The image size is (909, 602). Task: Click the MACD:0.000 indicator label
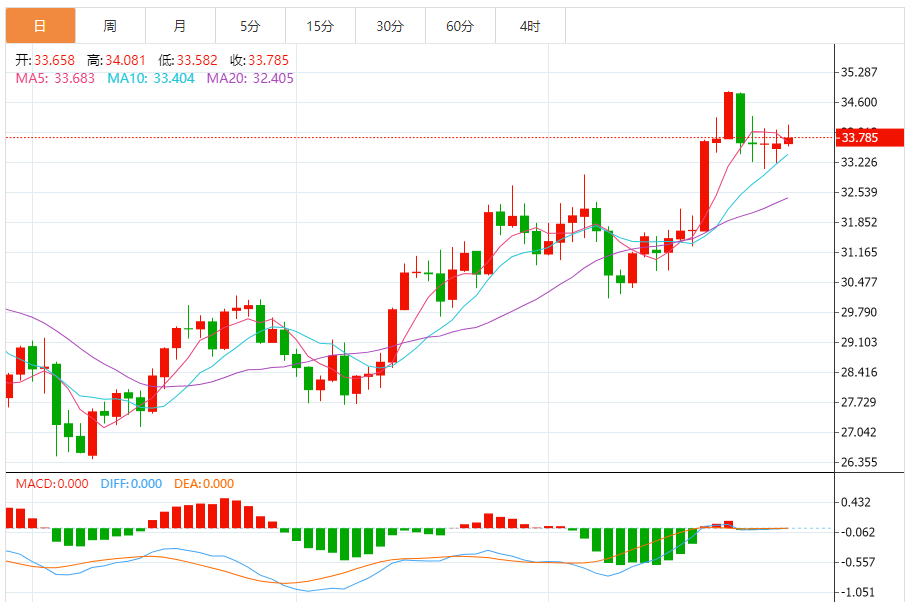(52, 484)
